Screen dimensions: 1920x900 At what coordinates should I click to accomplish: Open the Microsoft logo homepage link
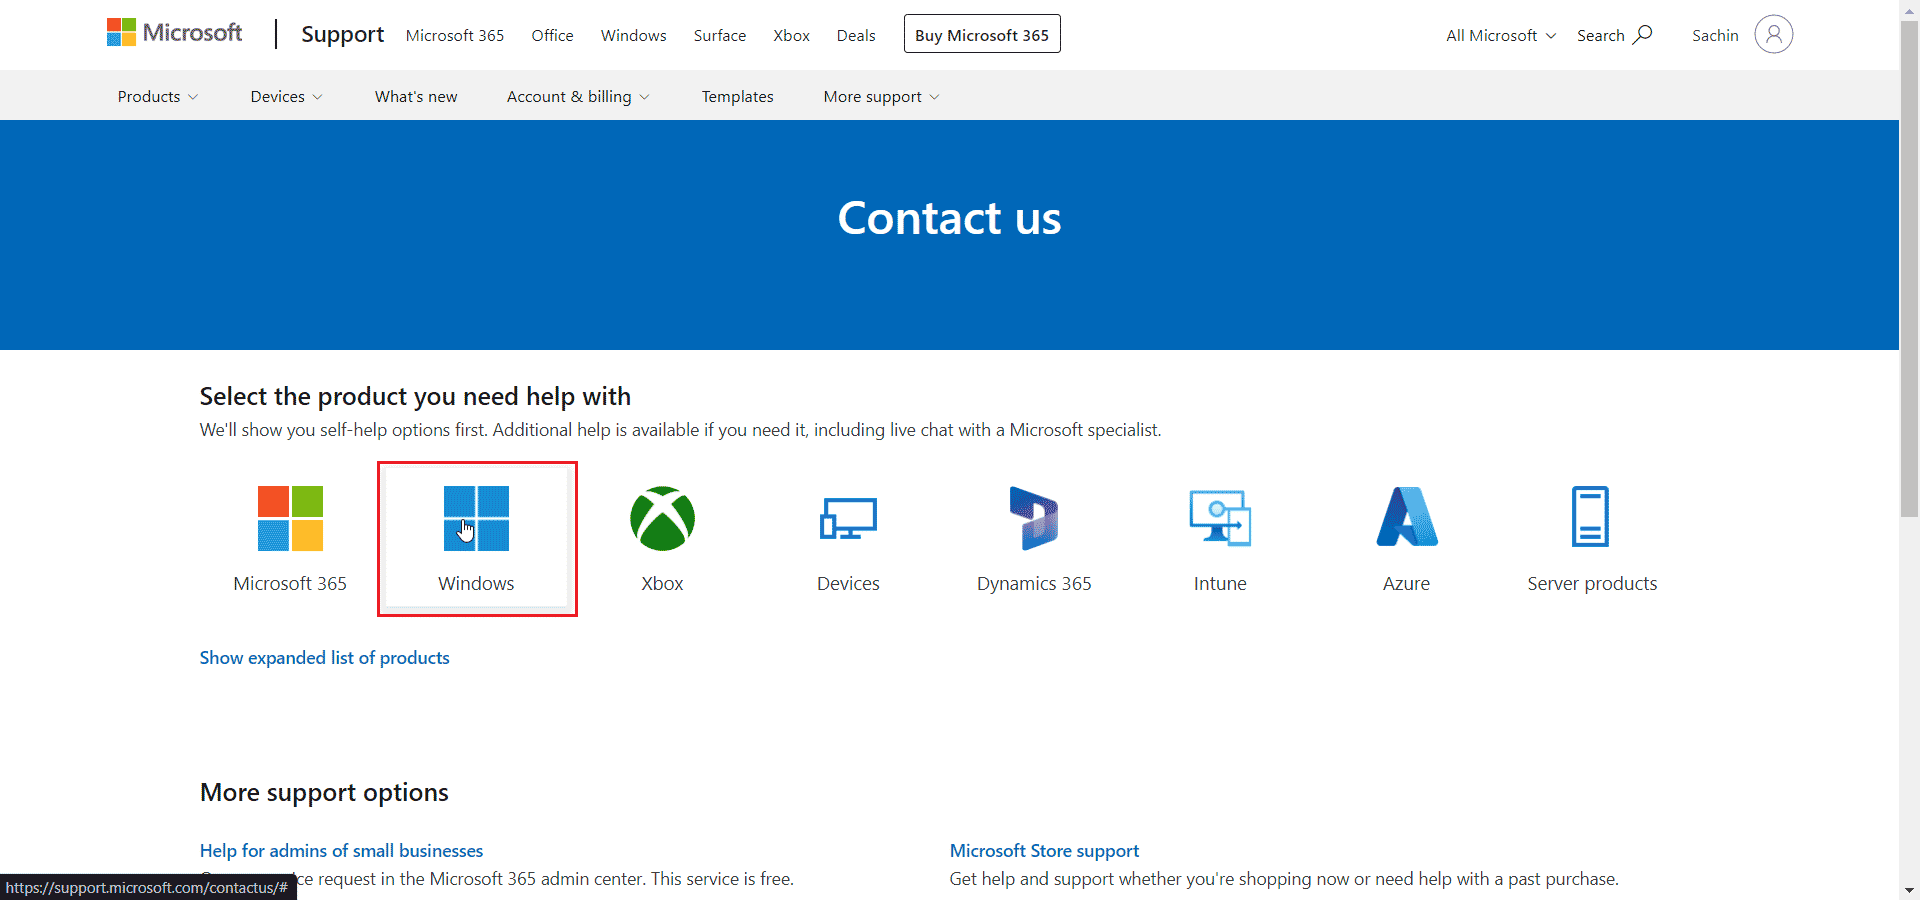175,33
